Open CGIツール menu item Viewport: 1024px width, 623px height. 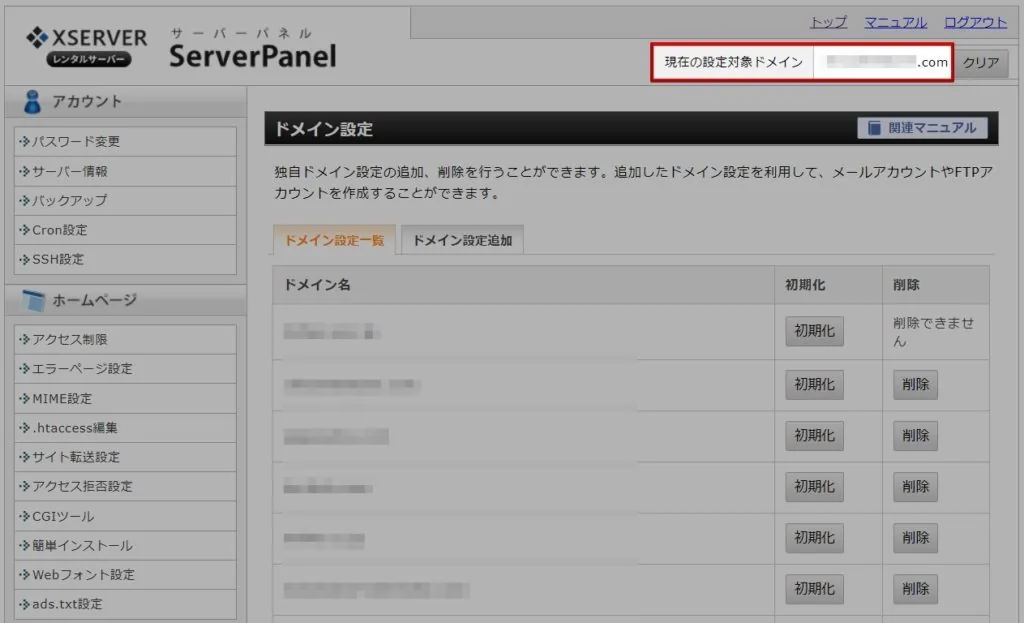point(125,516)
